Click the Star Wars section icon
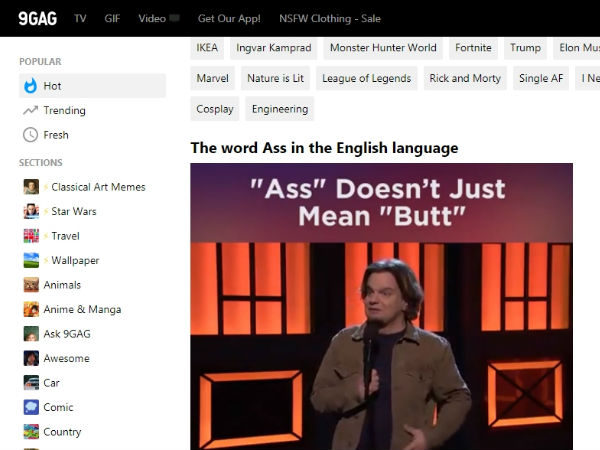600x450 pixels. click(x=31, y=211)
